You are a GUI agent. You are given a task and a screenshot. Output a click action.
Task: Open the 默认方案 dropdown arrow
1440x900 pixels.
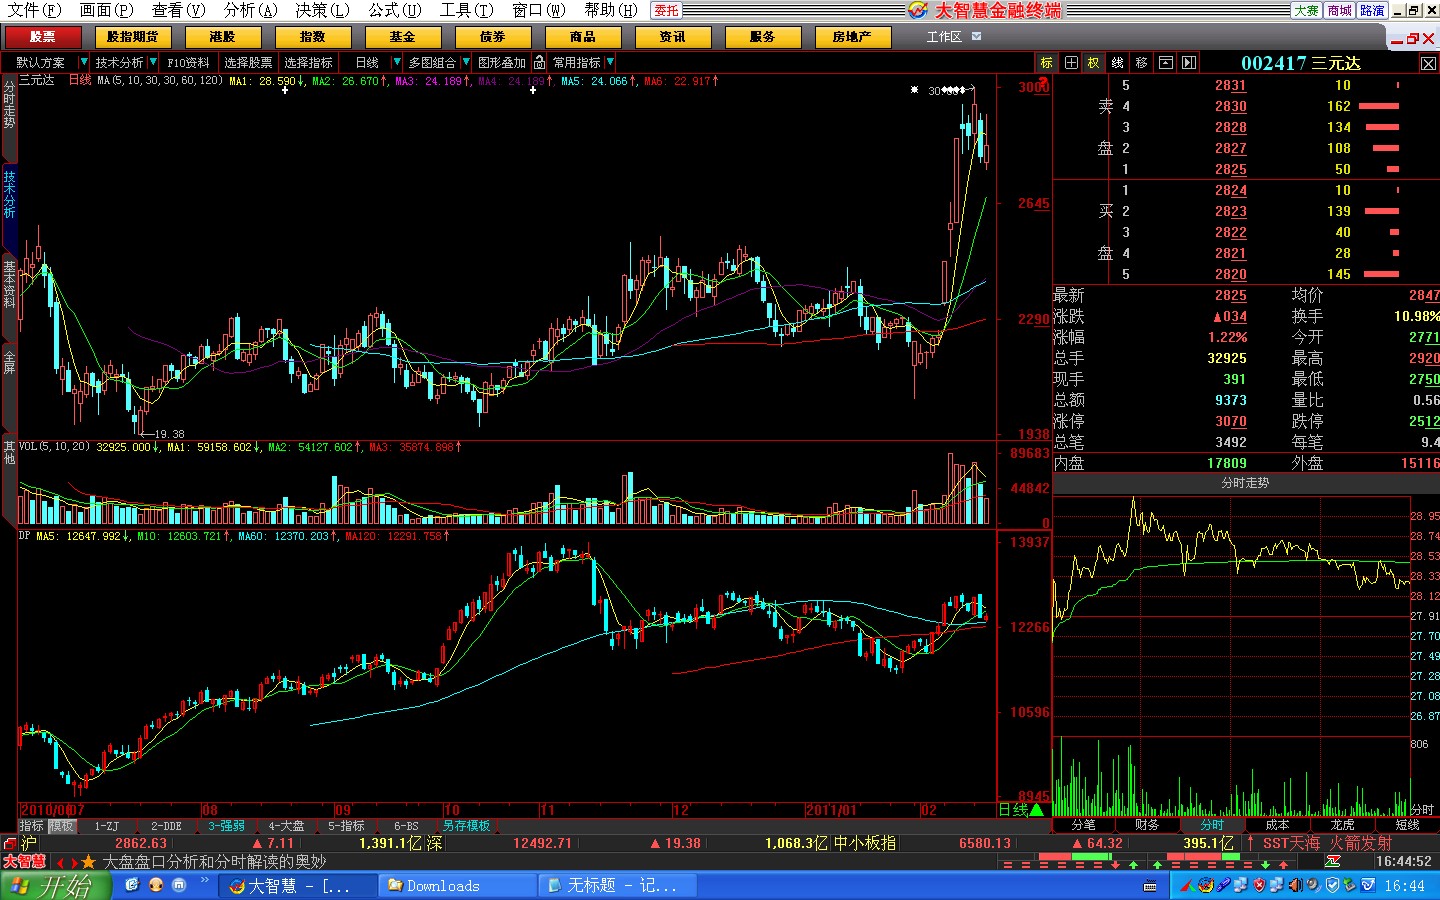(x=84, y=62)
